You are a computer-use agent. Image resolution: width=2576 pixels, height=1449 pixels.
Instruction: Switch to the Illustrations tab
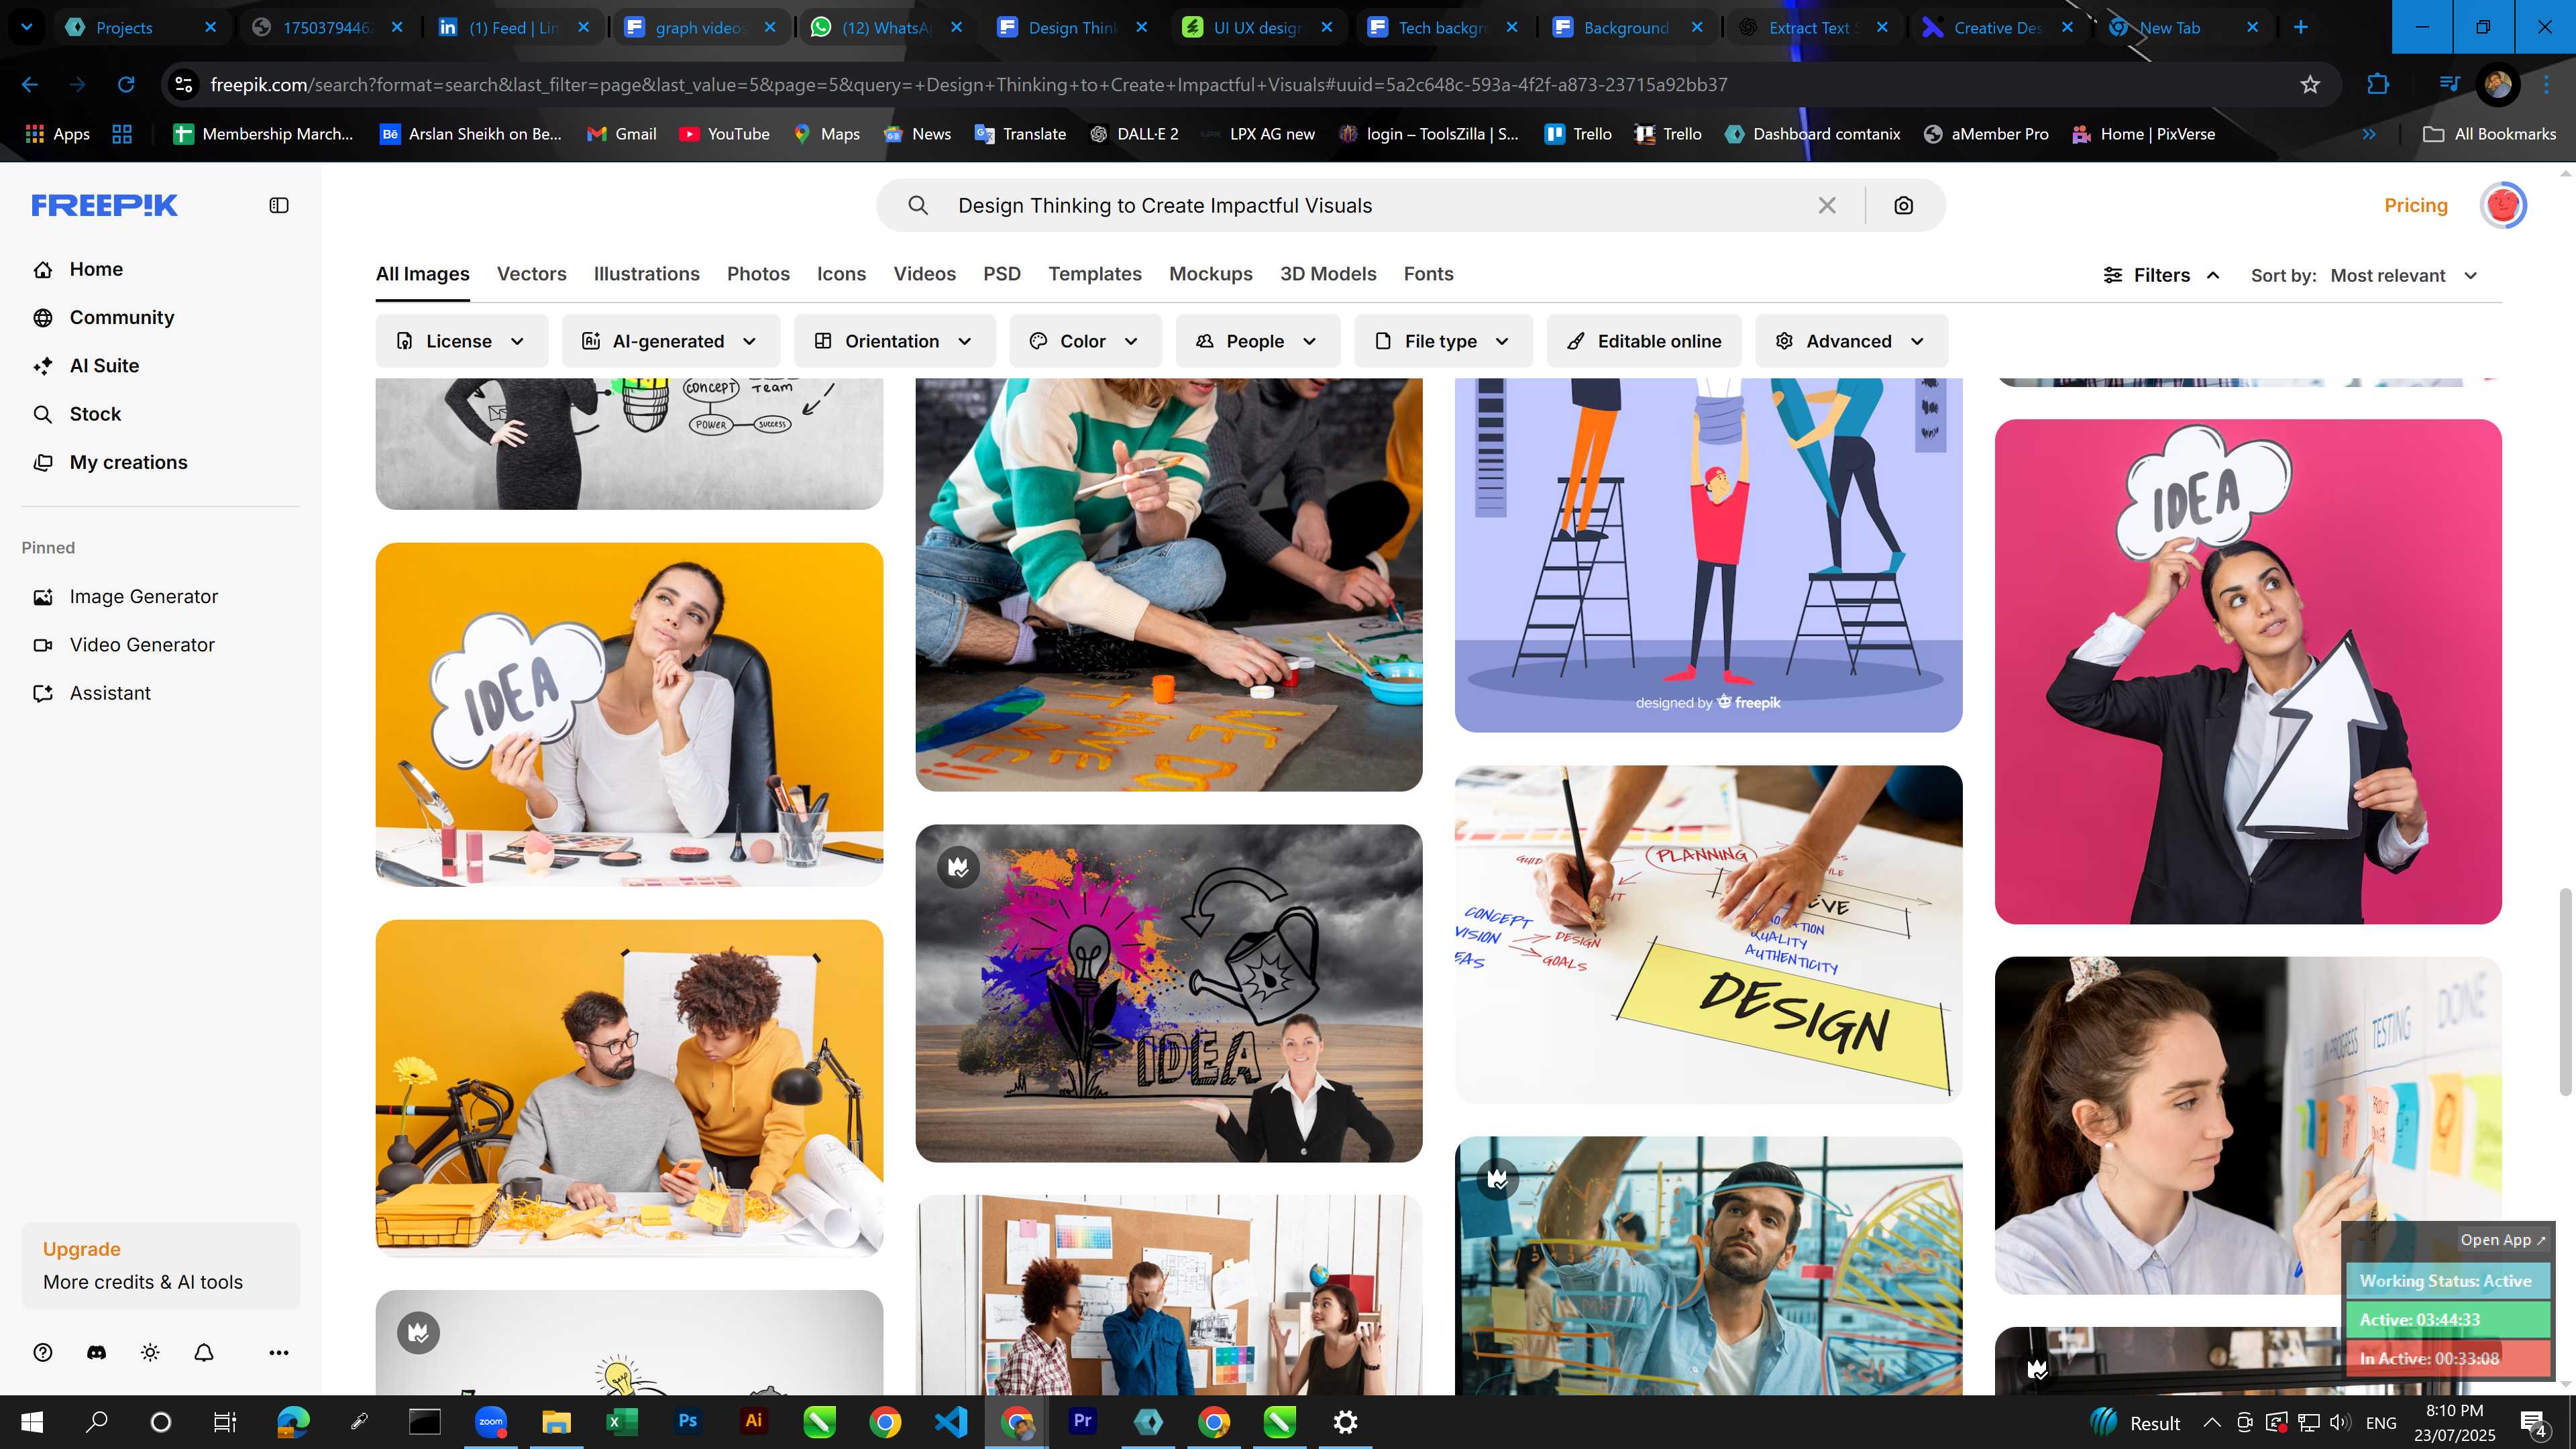click(646, 274)
